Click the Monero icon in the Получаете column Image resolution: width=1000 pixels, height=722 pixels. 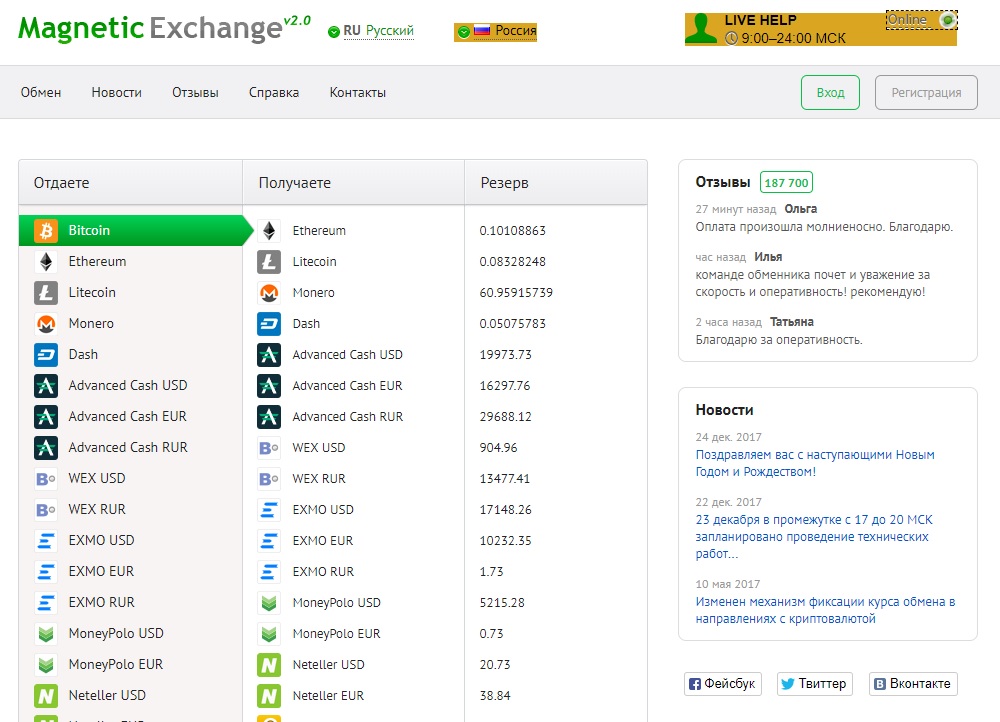pos(269,293)
